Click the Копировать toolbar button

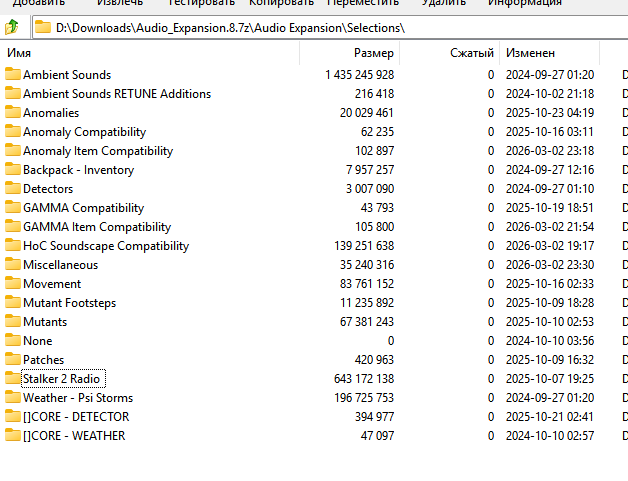(281, 3)
